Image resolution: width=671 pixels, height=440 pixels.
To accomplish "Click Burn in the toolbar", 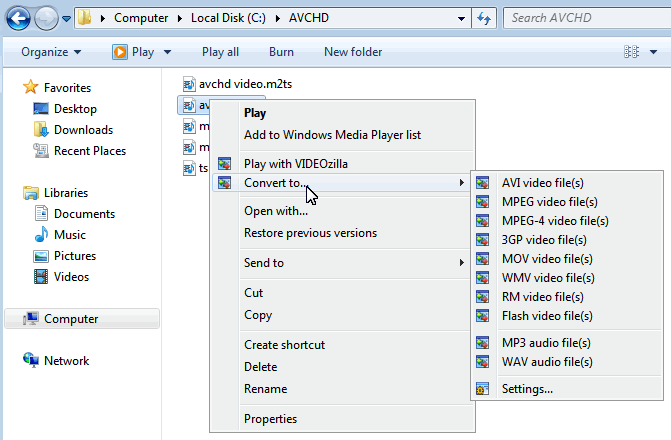I will pyautogui.click(x=281, y=52).
